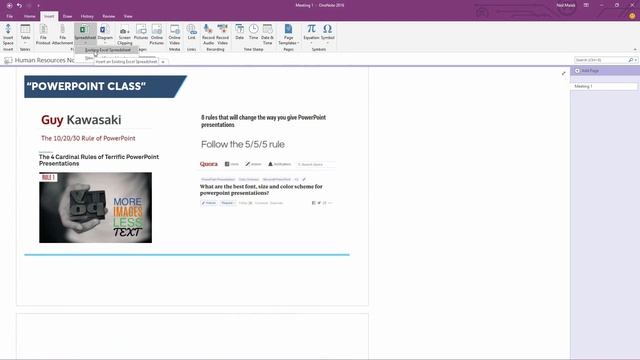
Task: Click the Add Page button
Action: [x=587, y=71]
